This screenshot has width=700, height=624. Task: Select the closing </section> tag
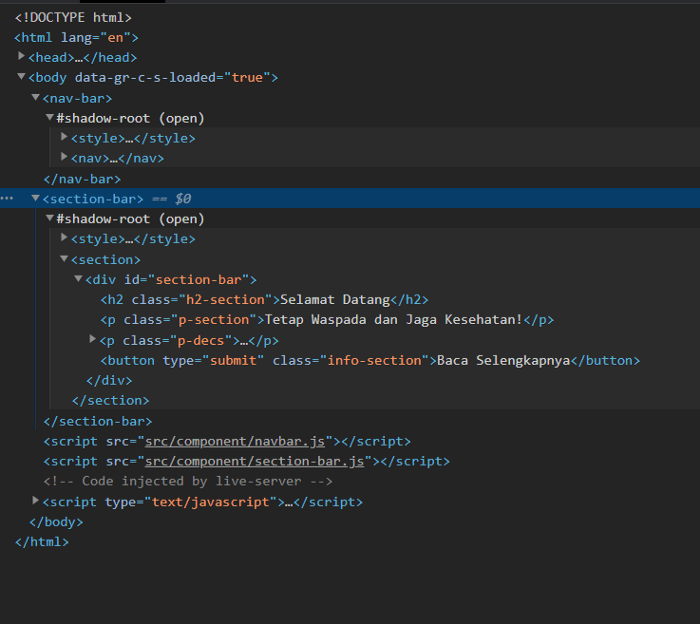(111, 400)
